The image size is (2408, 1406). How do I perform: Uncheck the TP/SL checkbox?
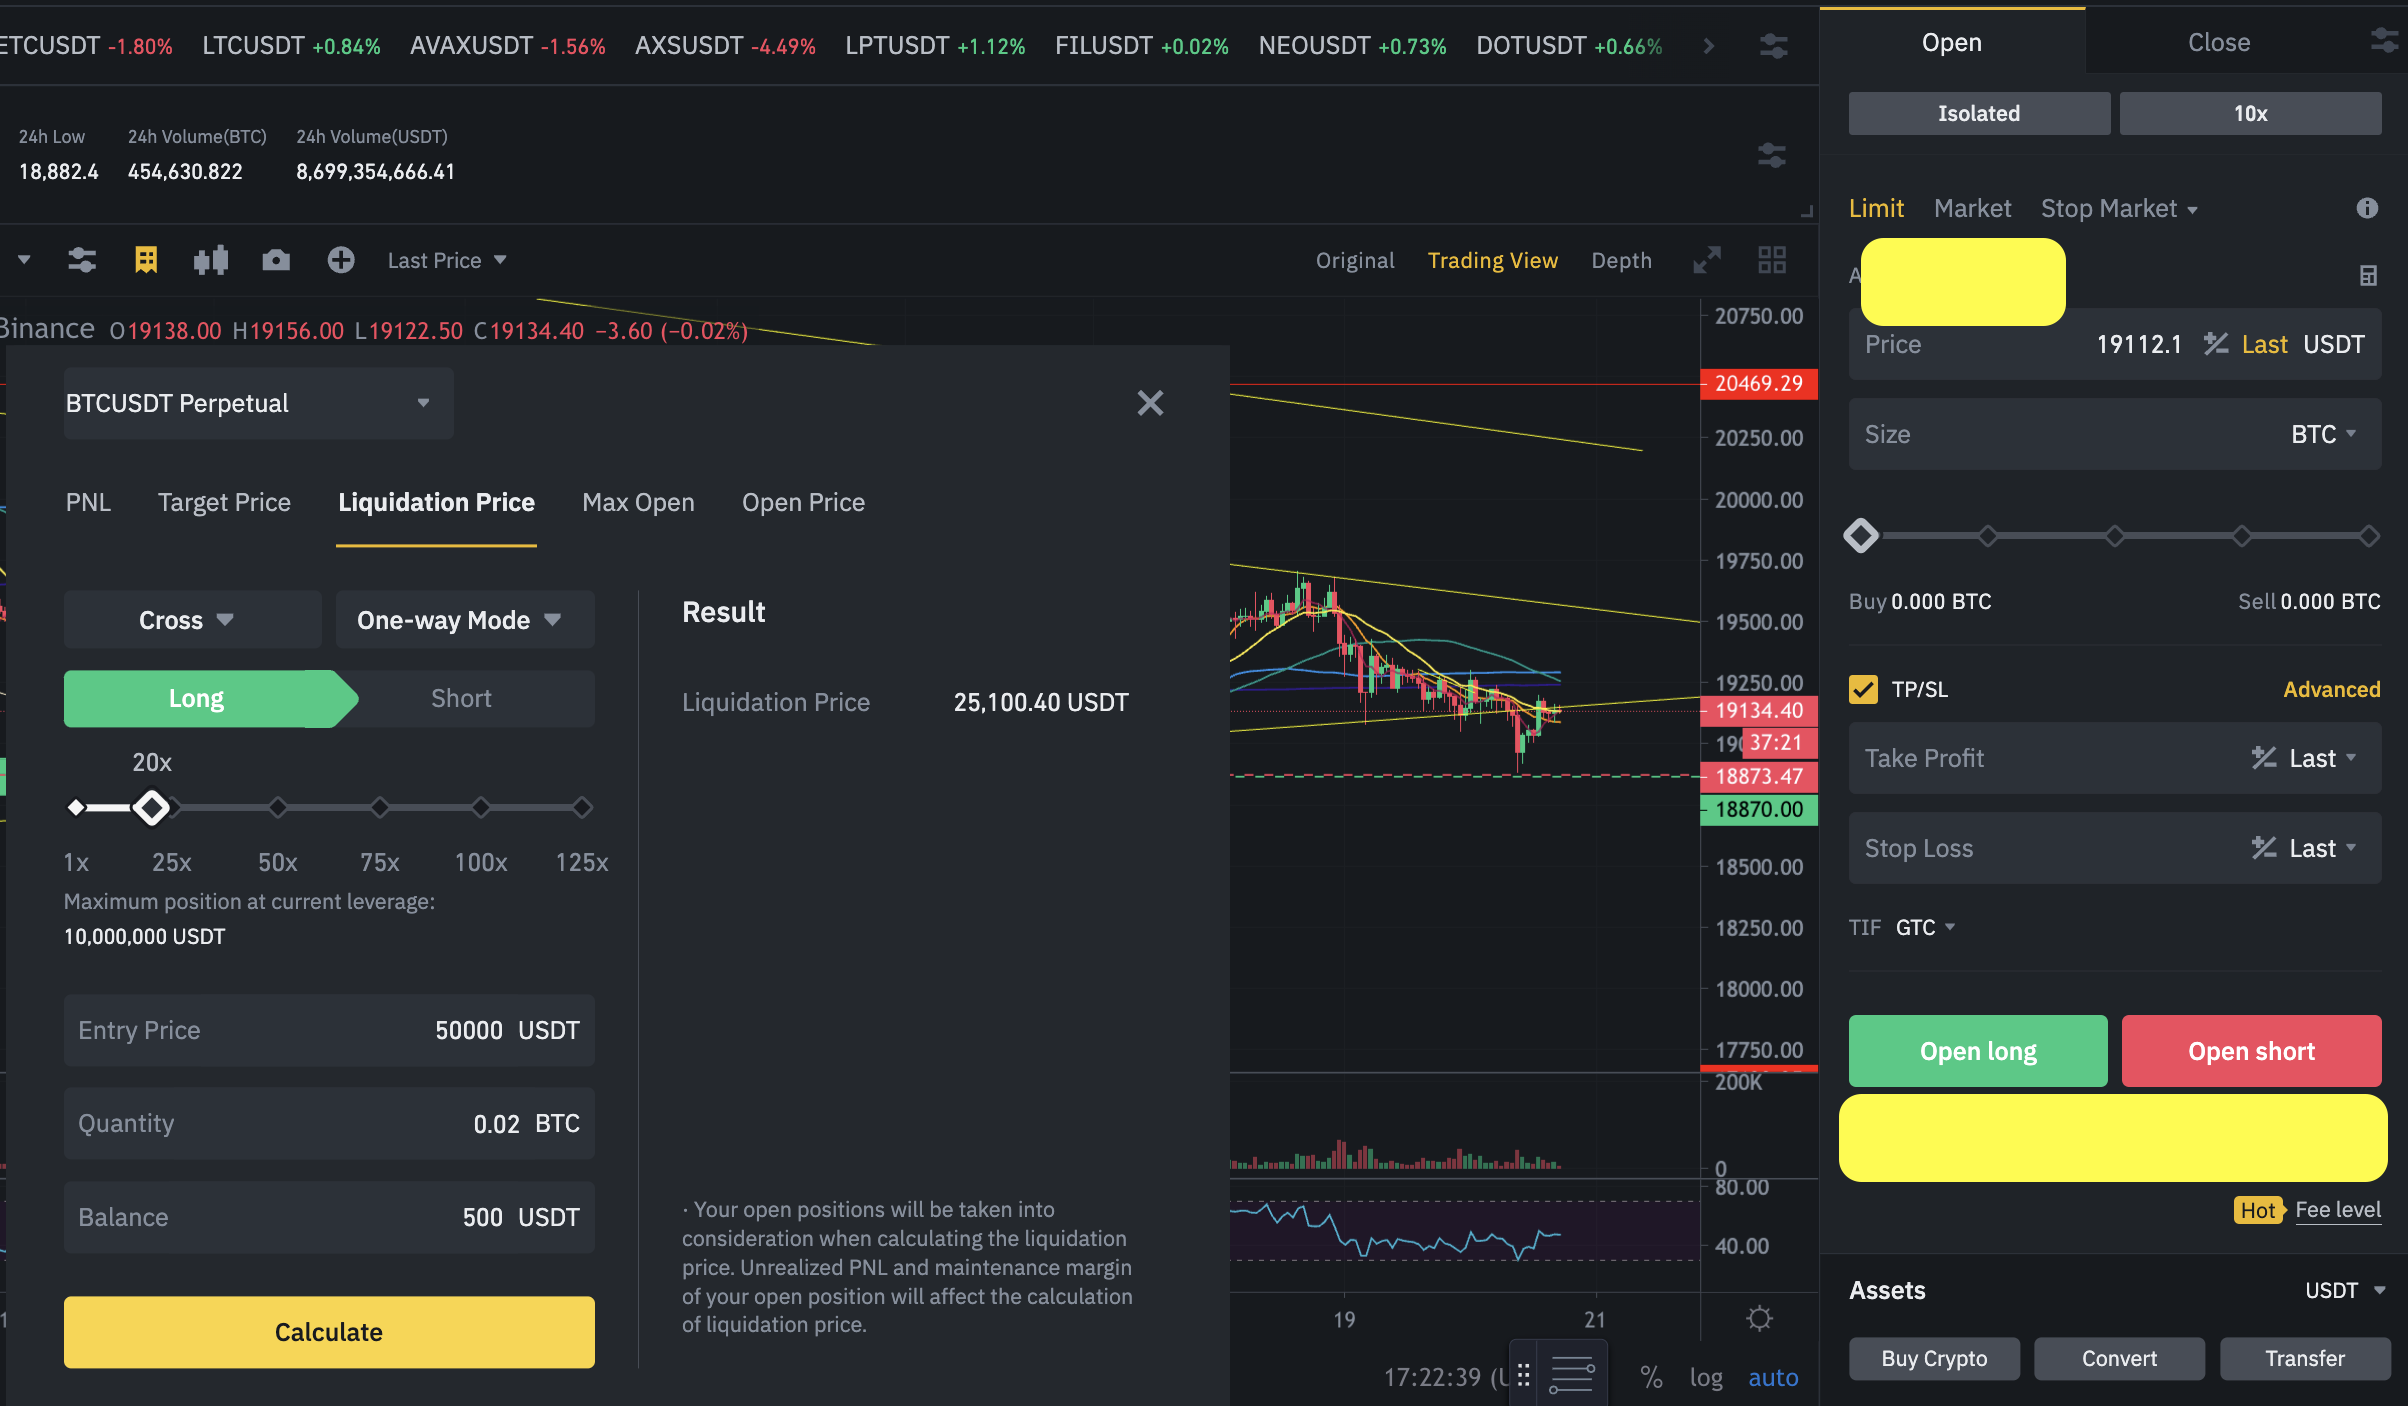(x=1863, y=689)
